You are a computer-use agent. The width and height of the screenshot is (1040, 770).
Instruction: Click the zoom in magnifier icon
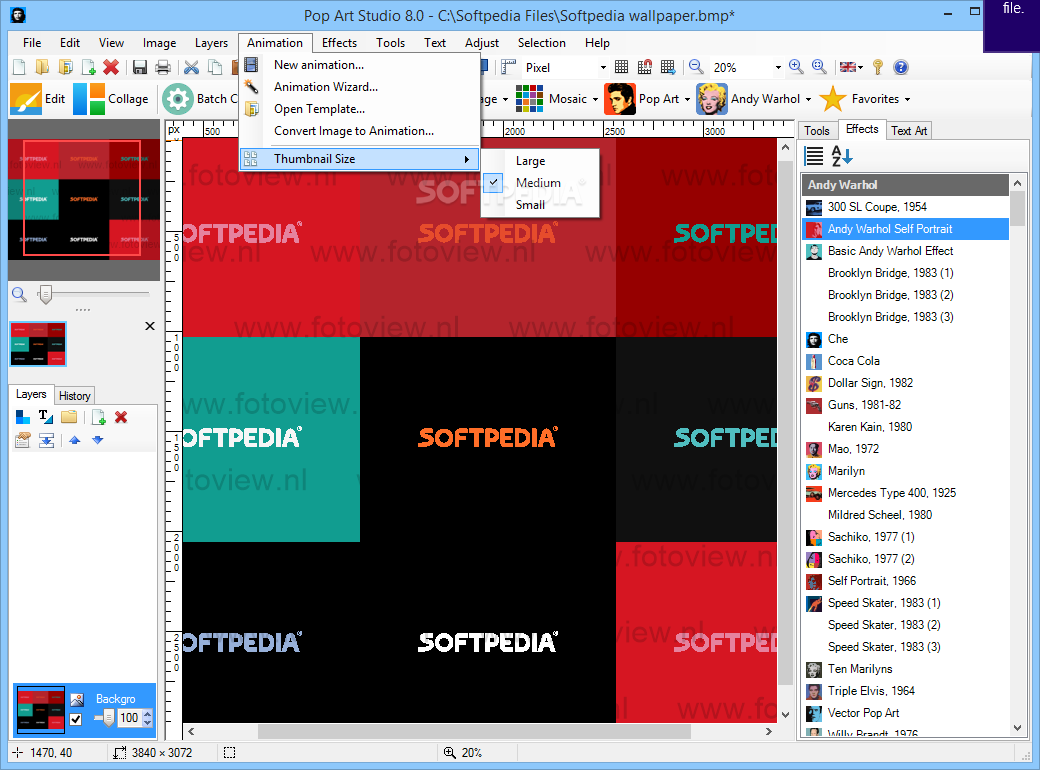(796, 67)
